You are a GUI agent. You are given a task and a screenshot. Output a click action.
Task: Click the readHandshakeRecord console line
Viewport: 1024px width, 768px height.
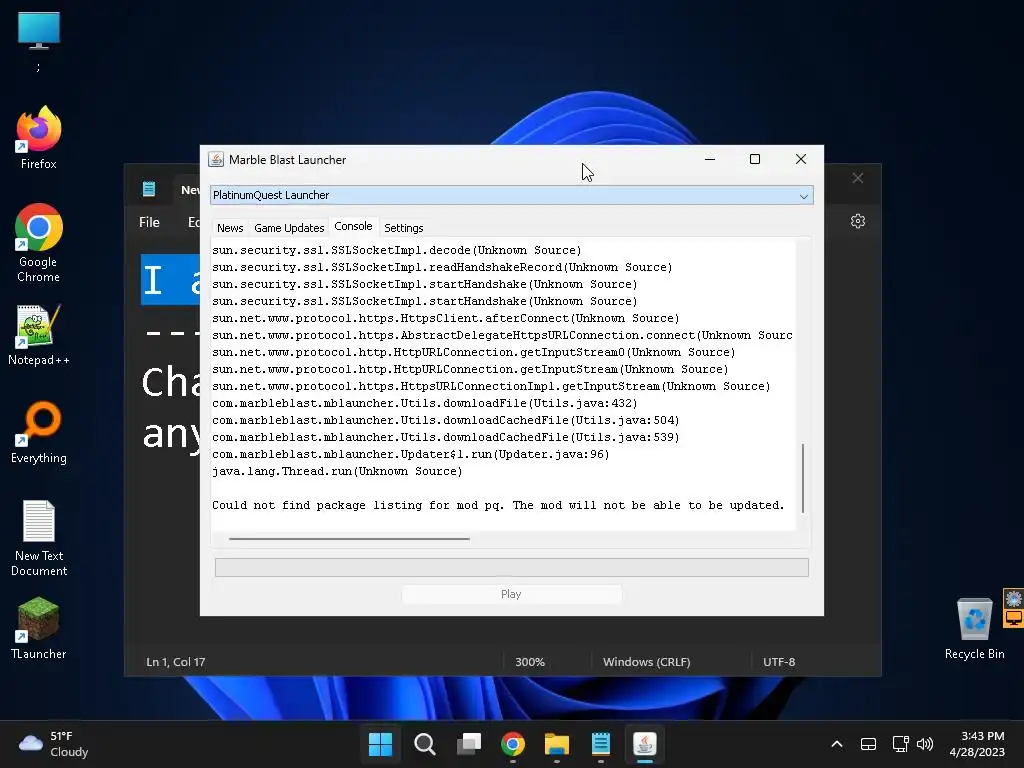(442, 267)
